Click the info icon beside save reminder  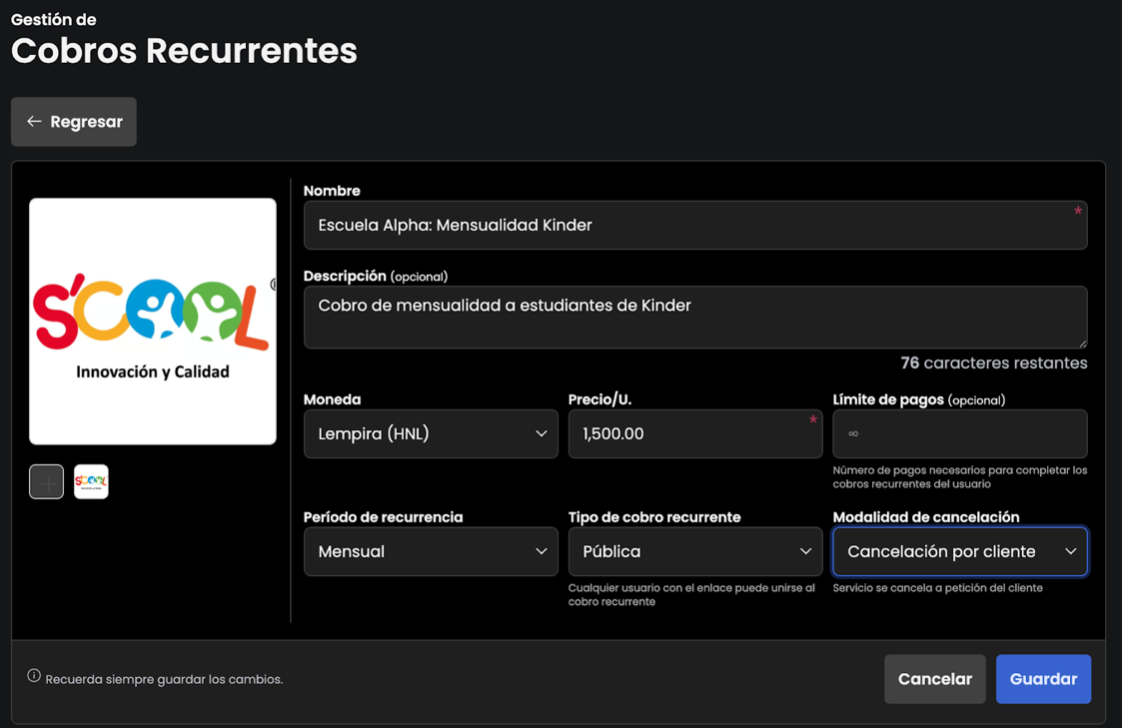click(x=34, y=676)
